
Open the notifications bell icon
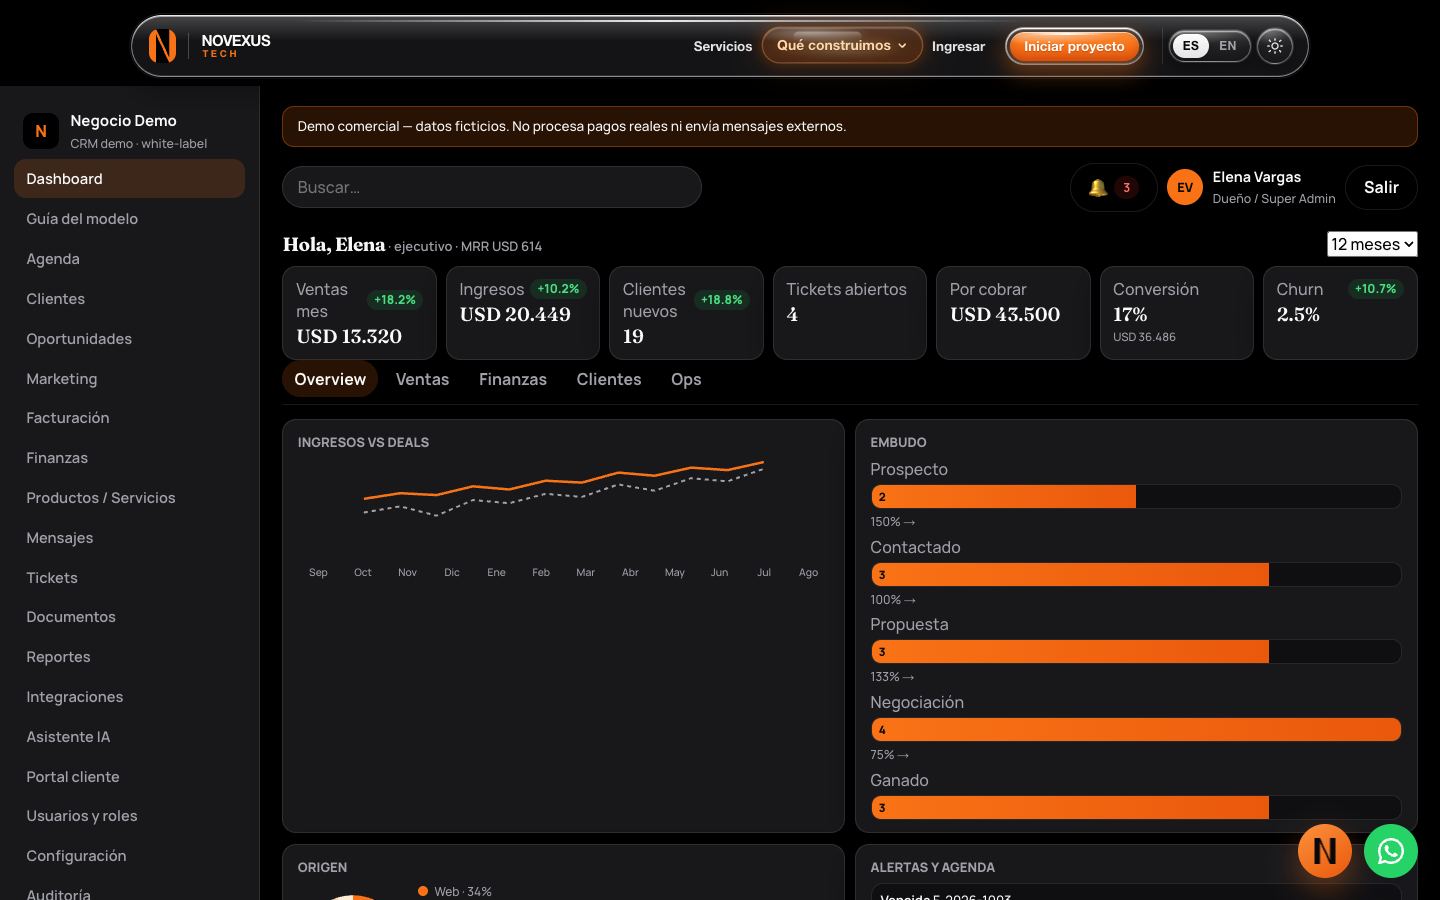coord(1097,187)
